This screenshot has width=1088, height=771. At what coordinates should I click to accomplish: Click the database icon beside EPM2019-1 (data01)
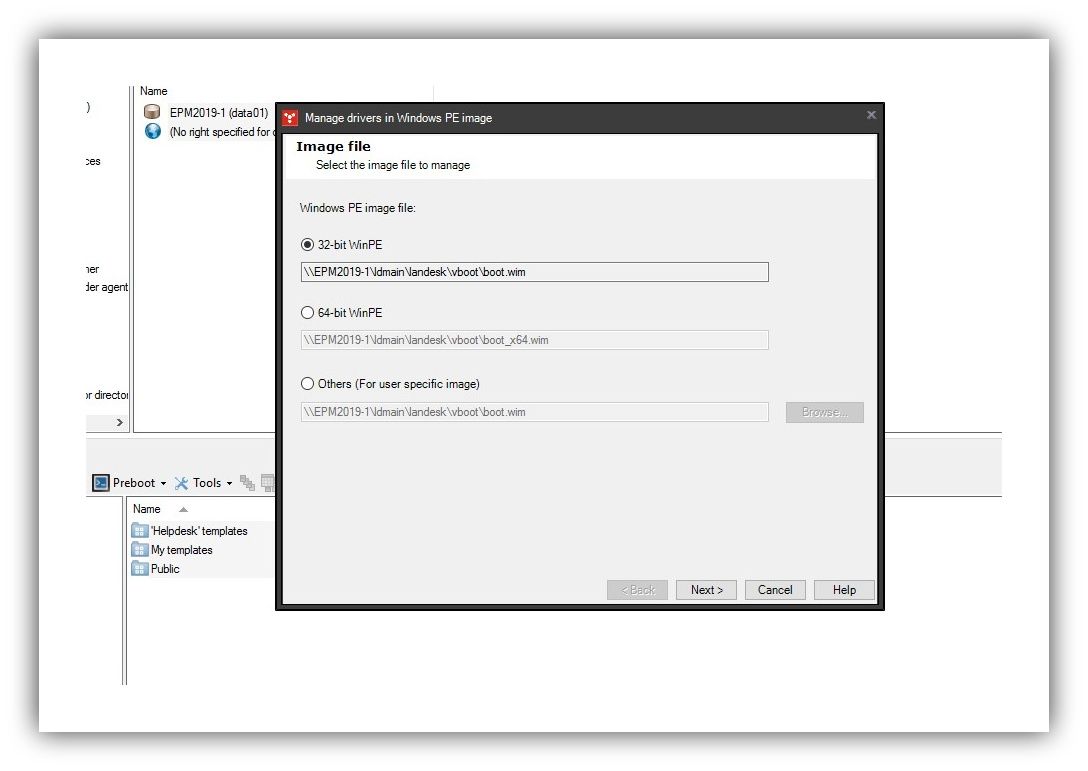(151, 112)
